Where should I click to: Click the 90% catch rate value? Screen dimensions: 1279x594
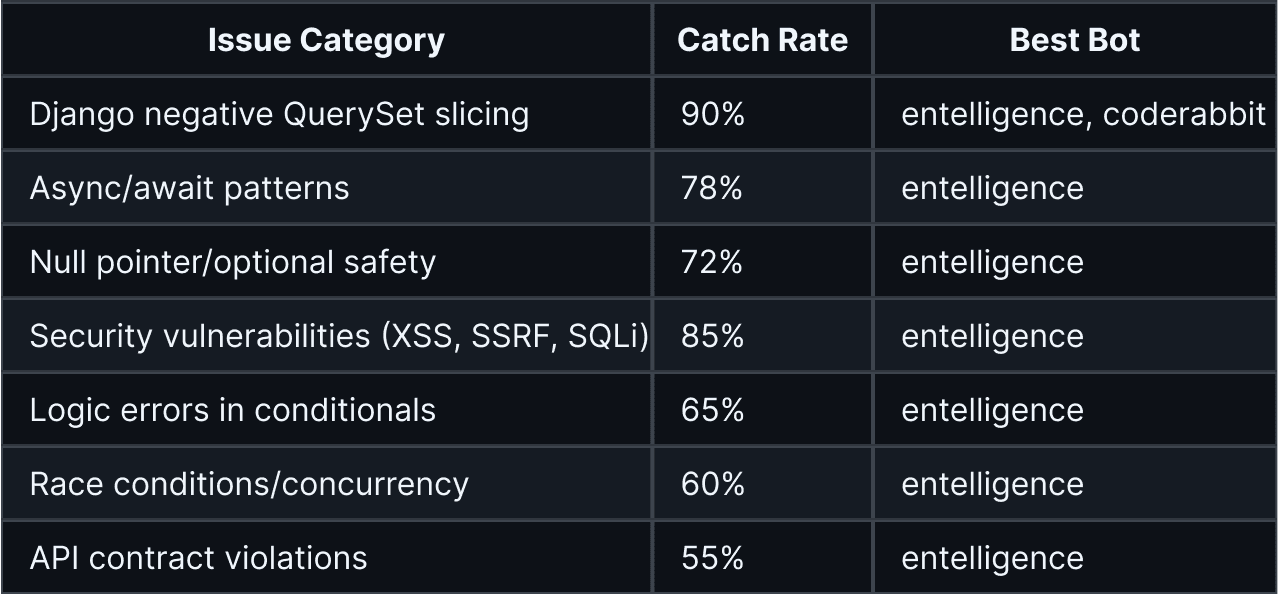(713, 114)
